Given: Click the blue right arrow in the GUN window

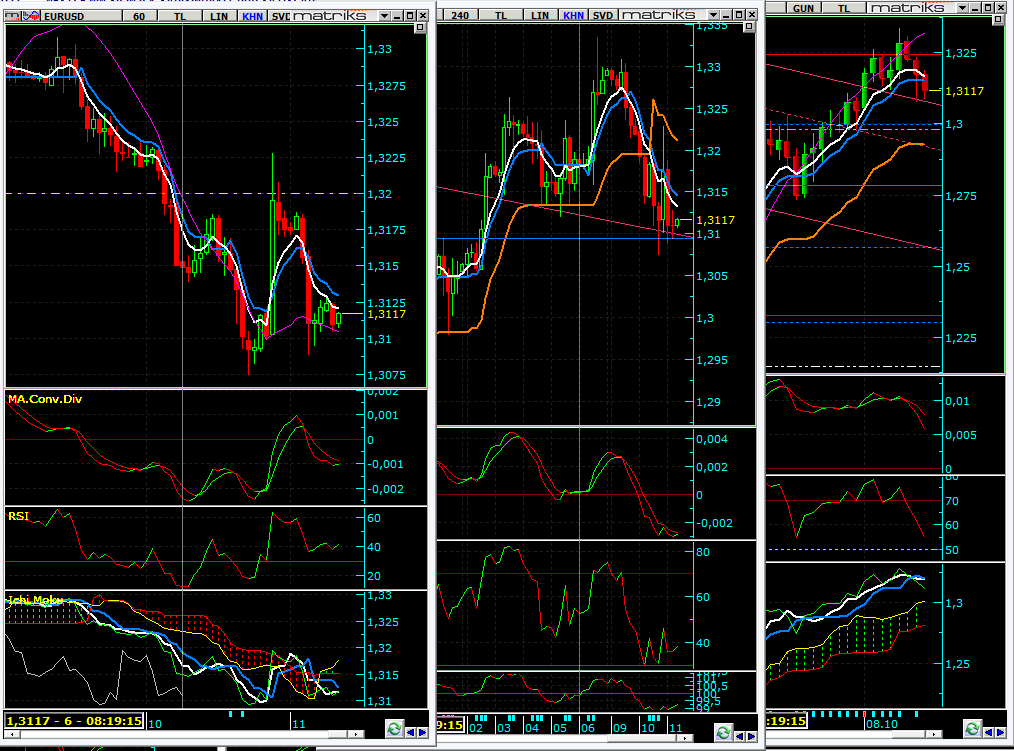Looking at the screenshot, I should coord(1001,732).
